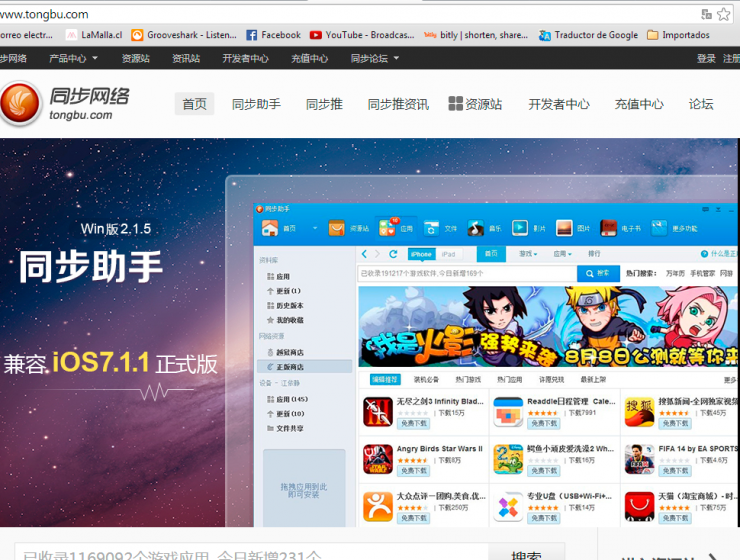Click the Naruto game promotional banner
This screenshot has height=560, width=740.
[x=548, y=327]
